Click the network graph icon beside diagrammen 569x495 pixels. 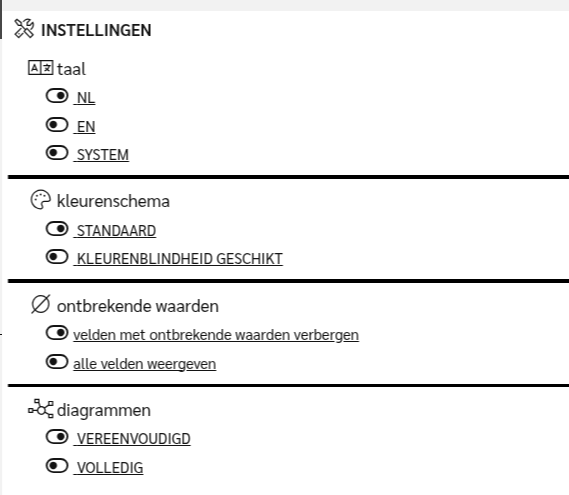[x=41, y=409]
